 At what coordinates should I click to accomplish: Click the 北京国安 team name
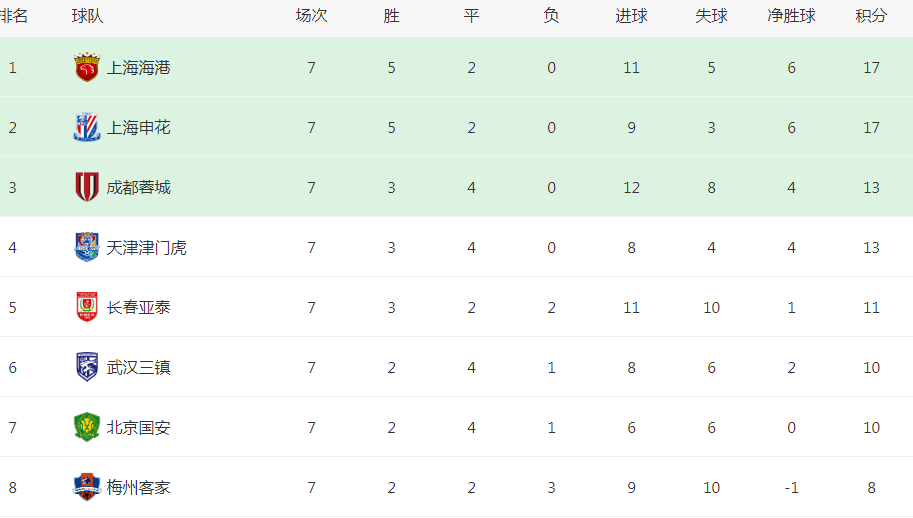tap(139, 427)
